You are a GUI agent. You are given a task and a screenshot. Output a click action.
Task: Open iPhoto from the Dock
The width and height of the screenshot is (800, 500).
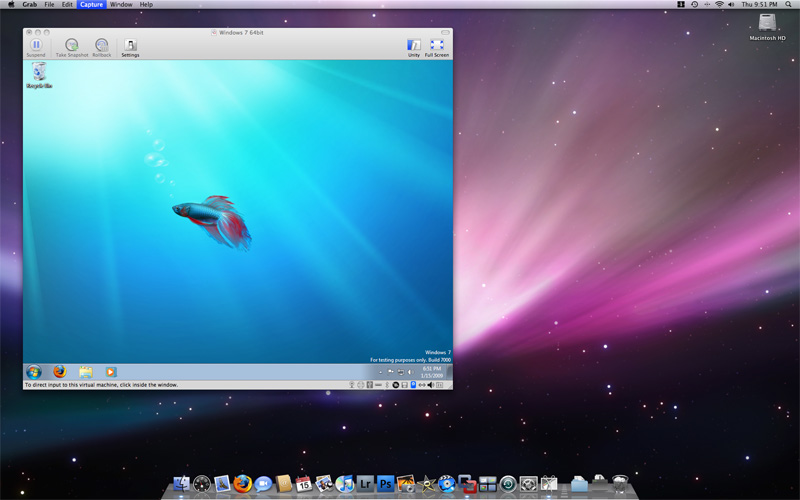(406, 484)
